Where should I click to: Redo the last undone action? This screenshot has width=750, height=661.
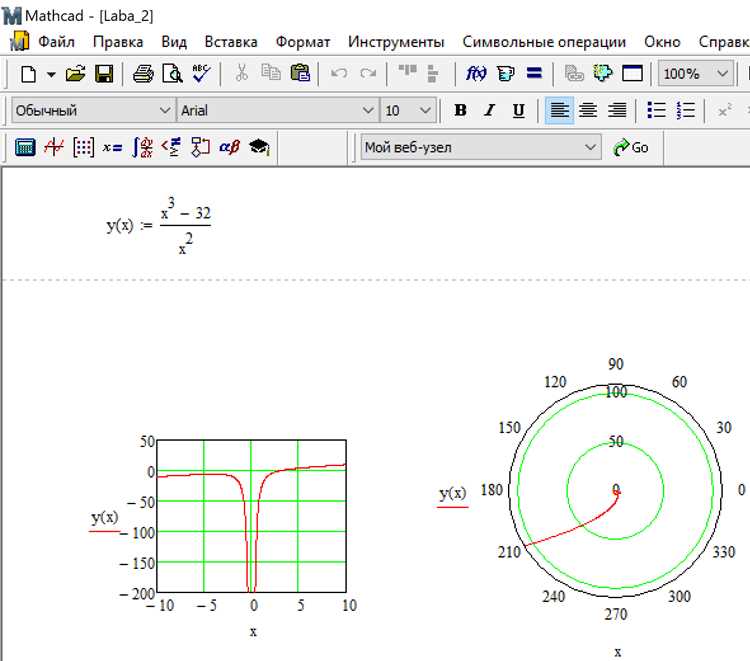tap(368, 73)
